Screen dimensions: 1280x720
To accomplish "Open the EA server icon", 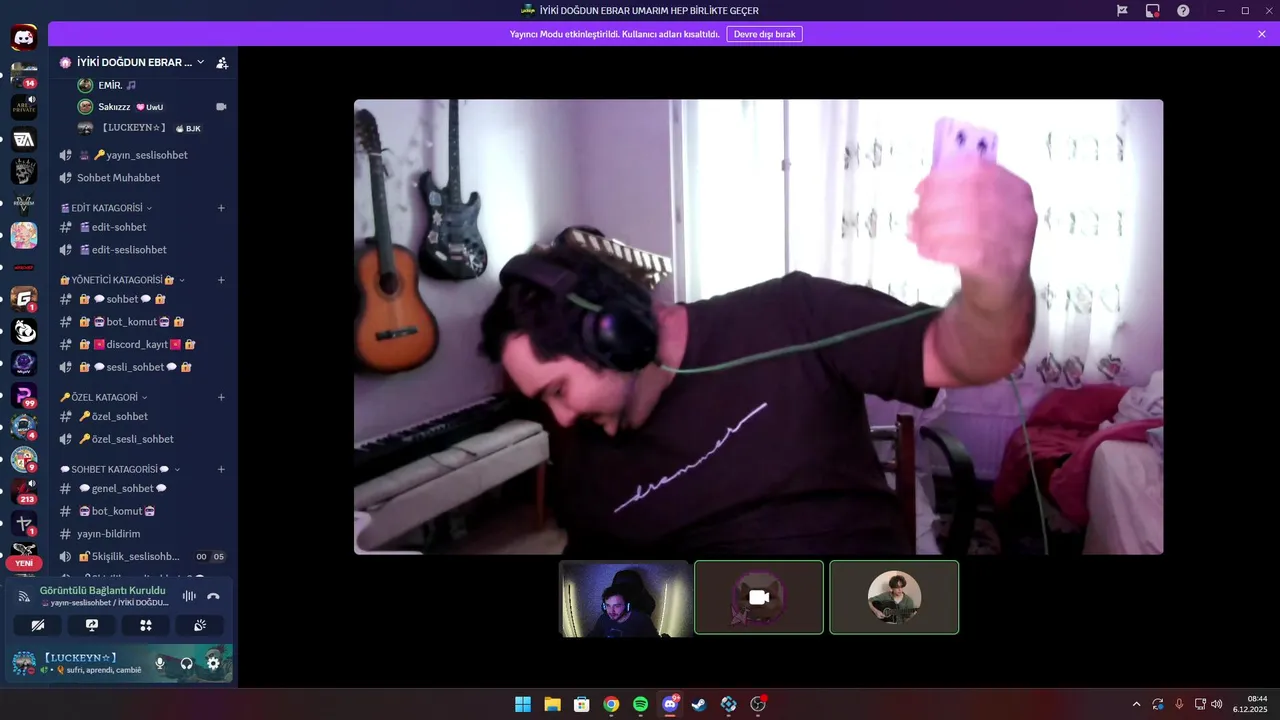I will coord(24,139).
